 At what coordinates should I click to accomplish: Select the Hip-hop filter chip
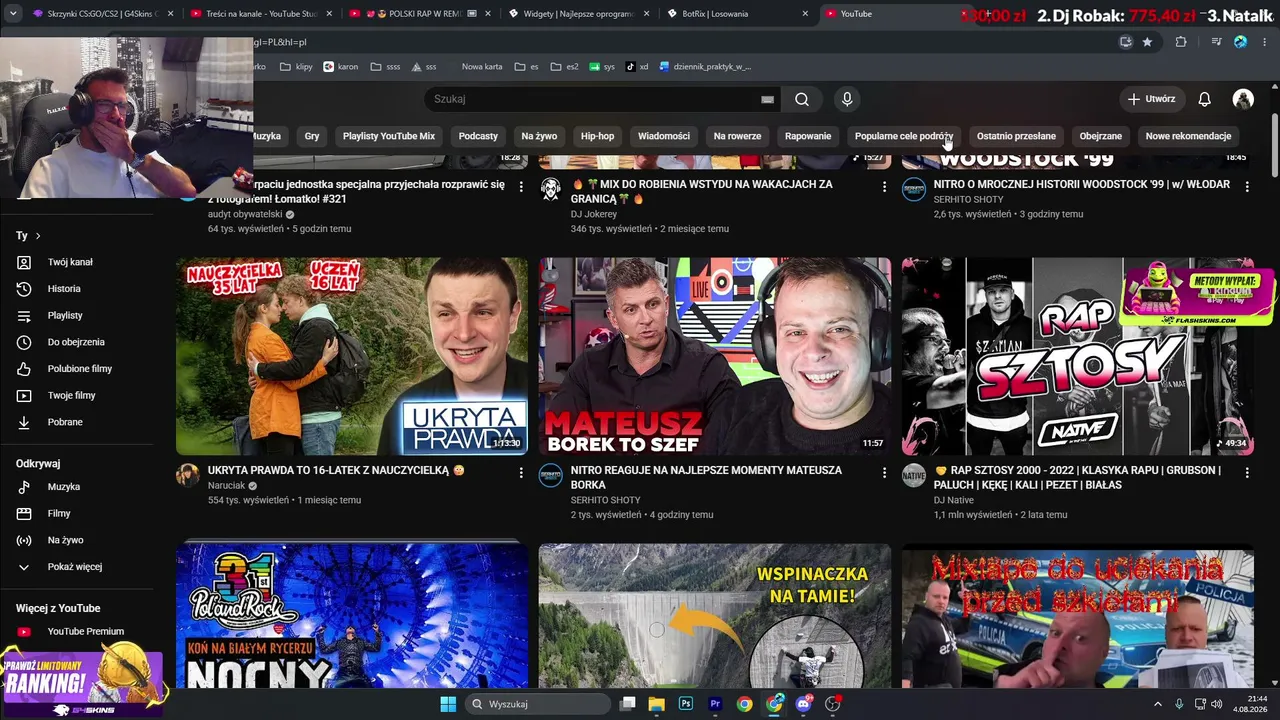[x=598, y=136]
